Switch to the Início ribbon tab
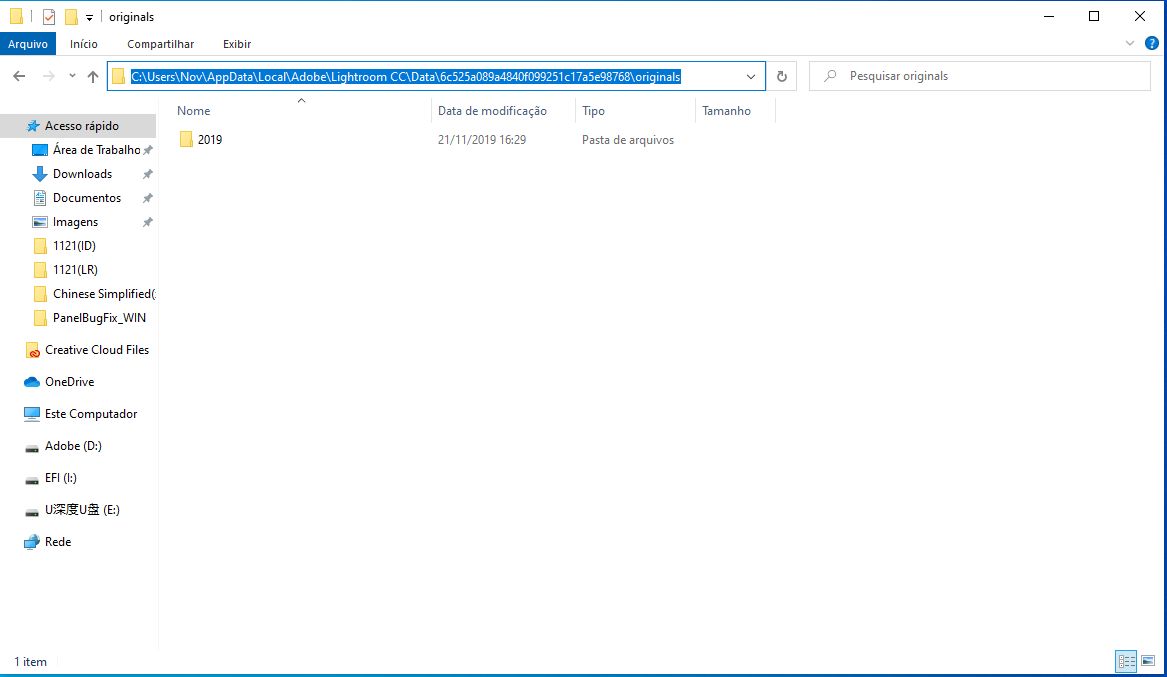1167x677 pixels. pos(83,44)
